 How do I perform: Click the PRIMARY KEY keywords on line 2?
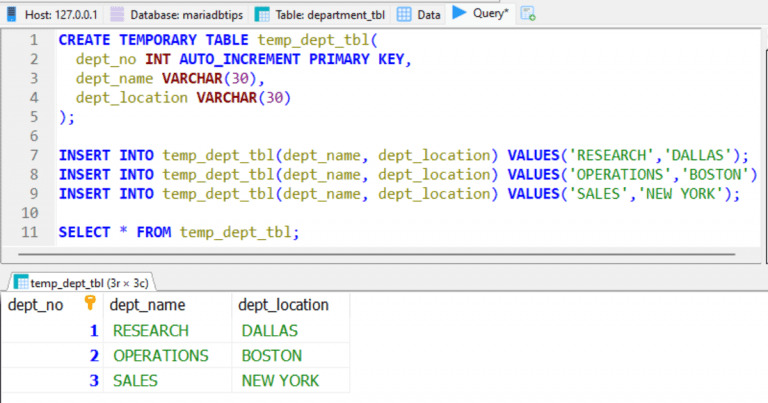point(356,59)
